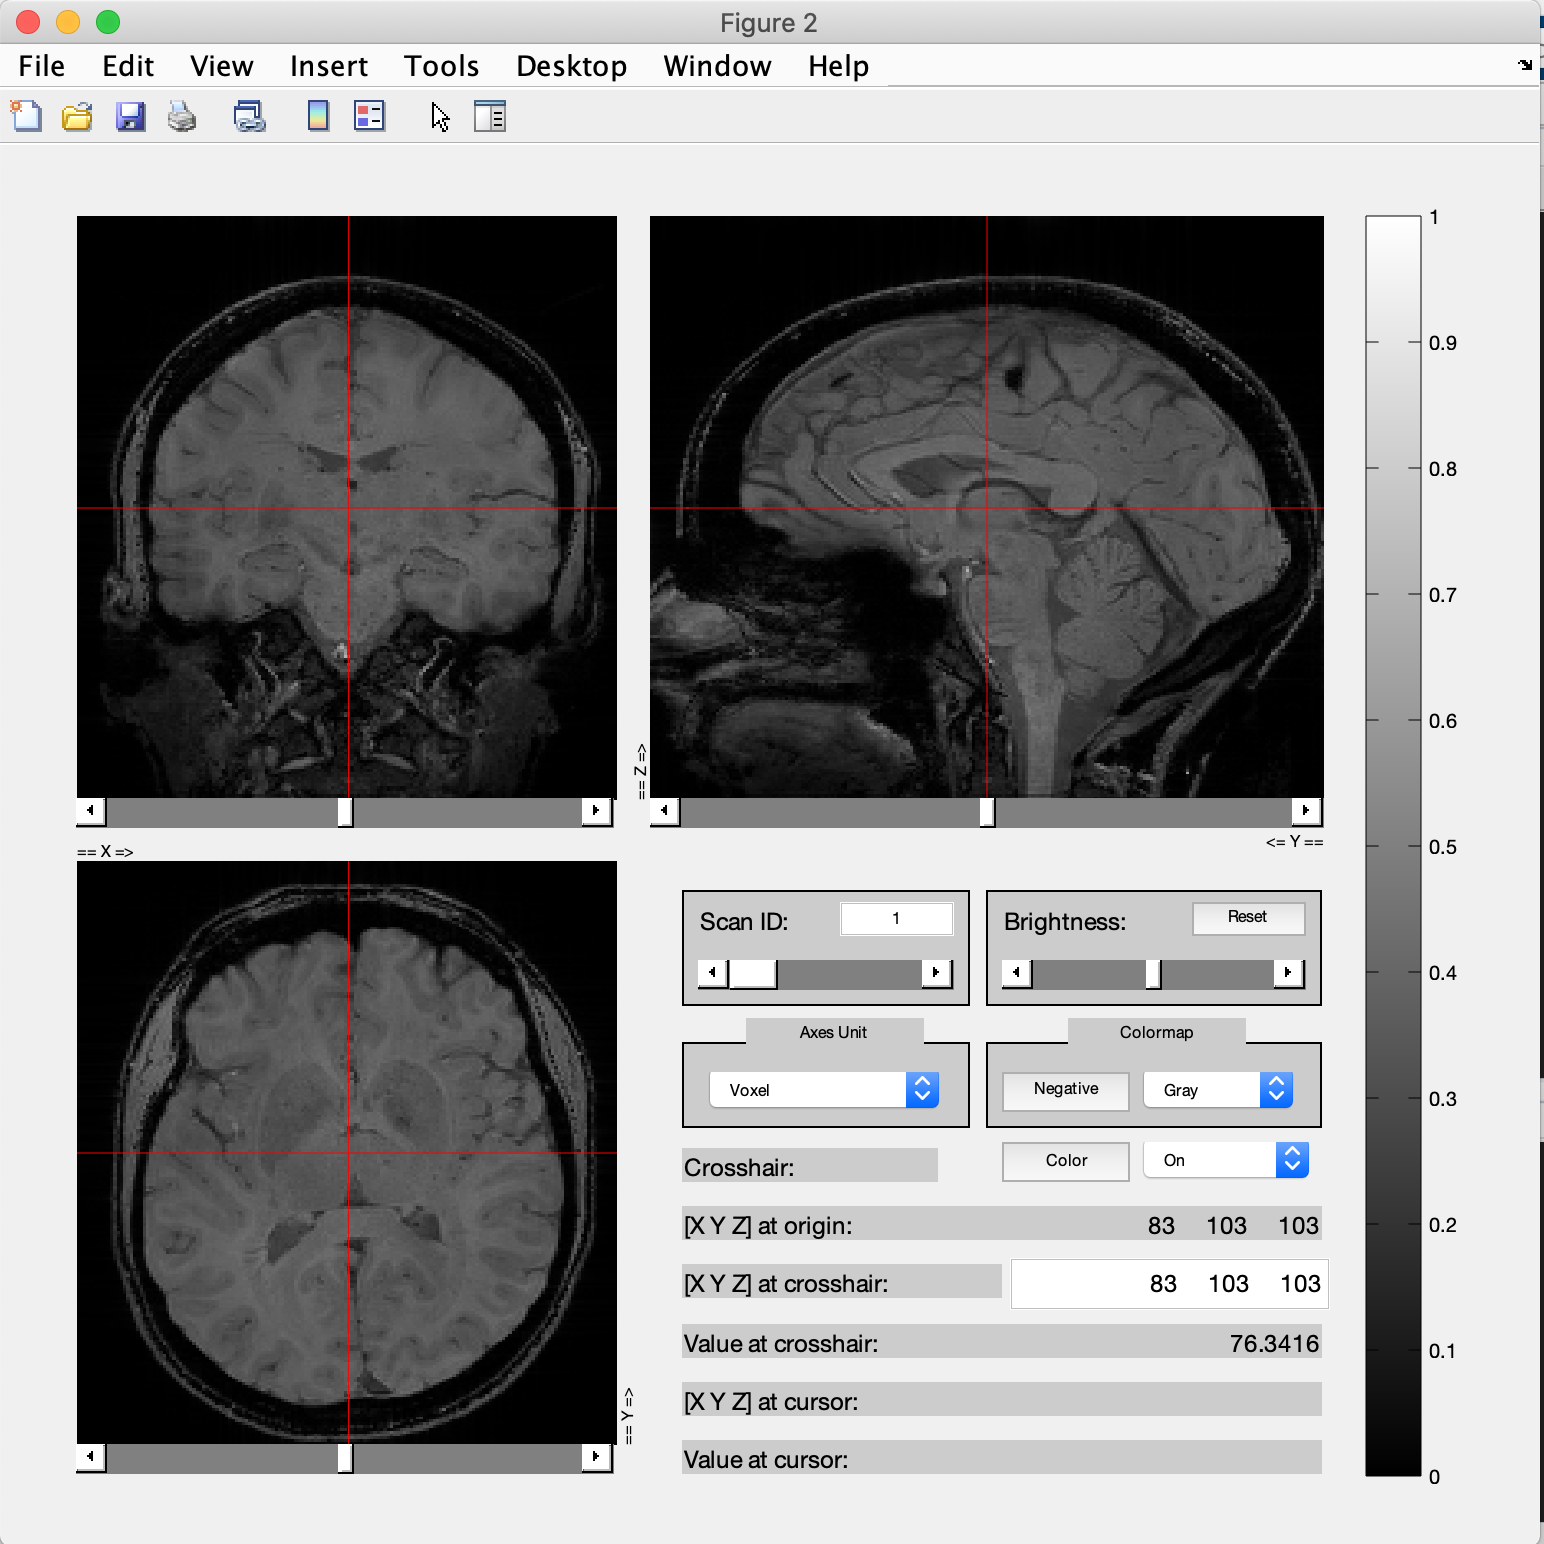Open the Help menu
The width and height of the screenshot is (1544, 1544).
838,66
